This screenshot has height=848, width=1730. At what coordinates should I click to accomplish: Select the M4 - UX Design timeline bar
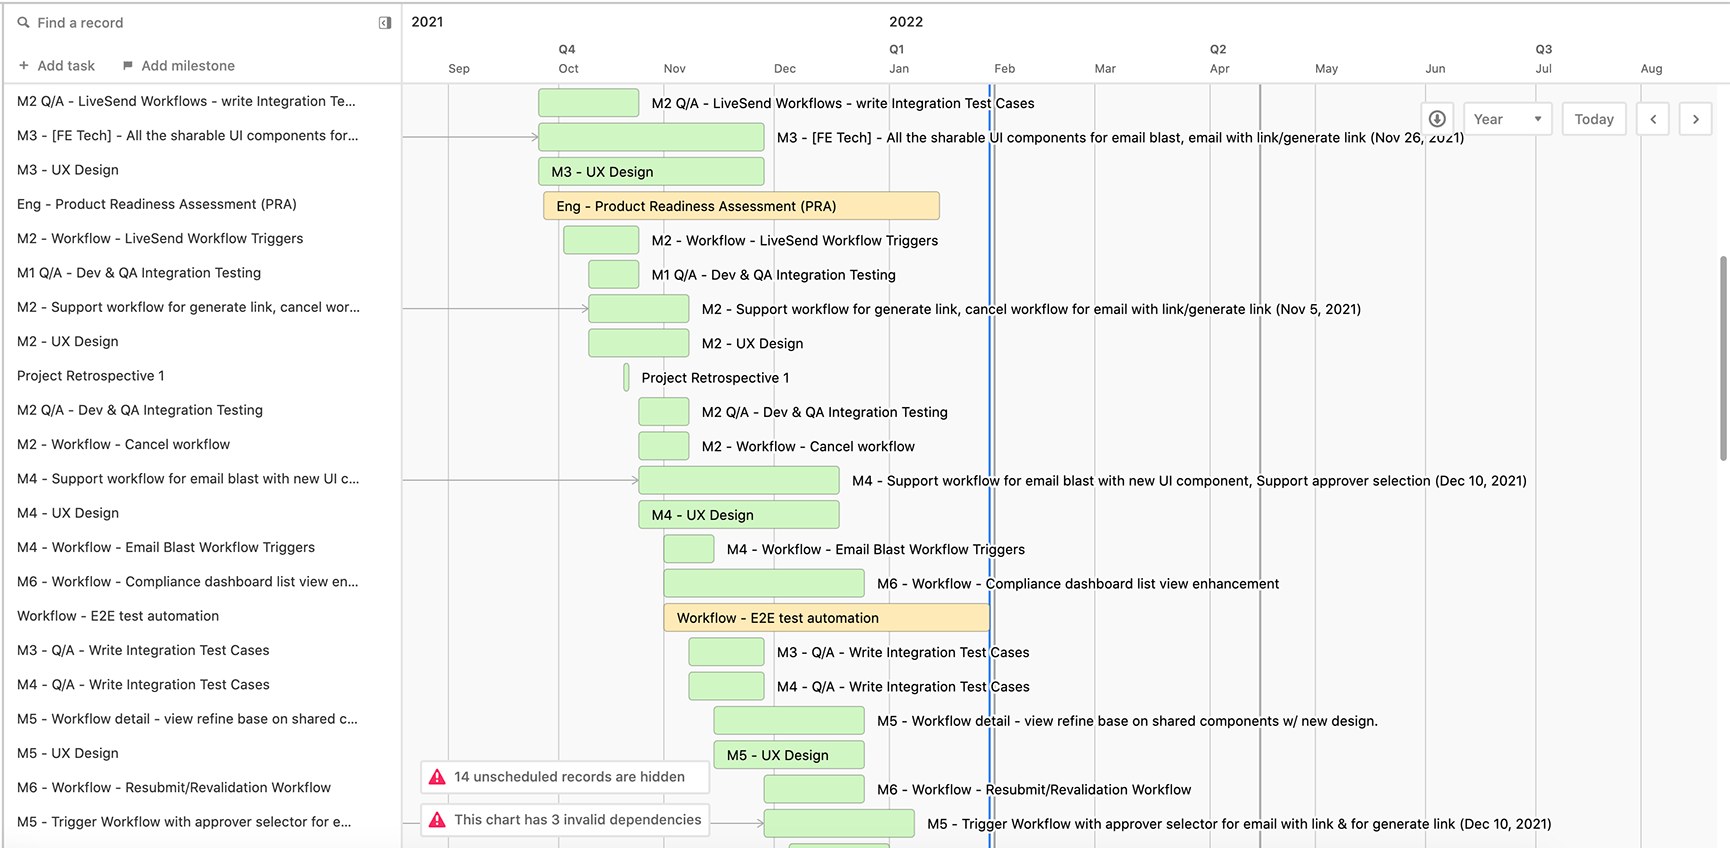[739, 515]
